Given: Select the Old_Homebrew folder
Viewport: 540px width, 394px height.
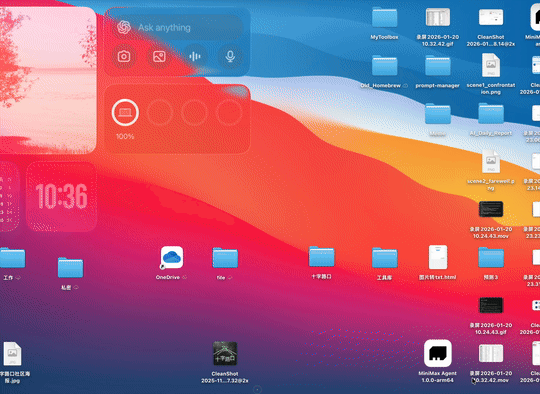Looking at the screenshot, I should click(384, 65).
